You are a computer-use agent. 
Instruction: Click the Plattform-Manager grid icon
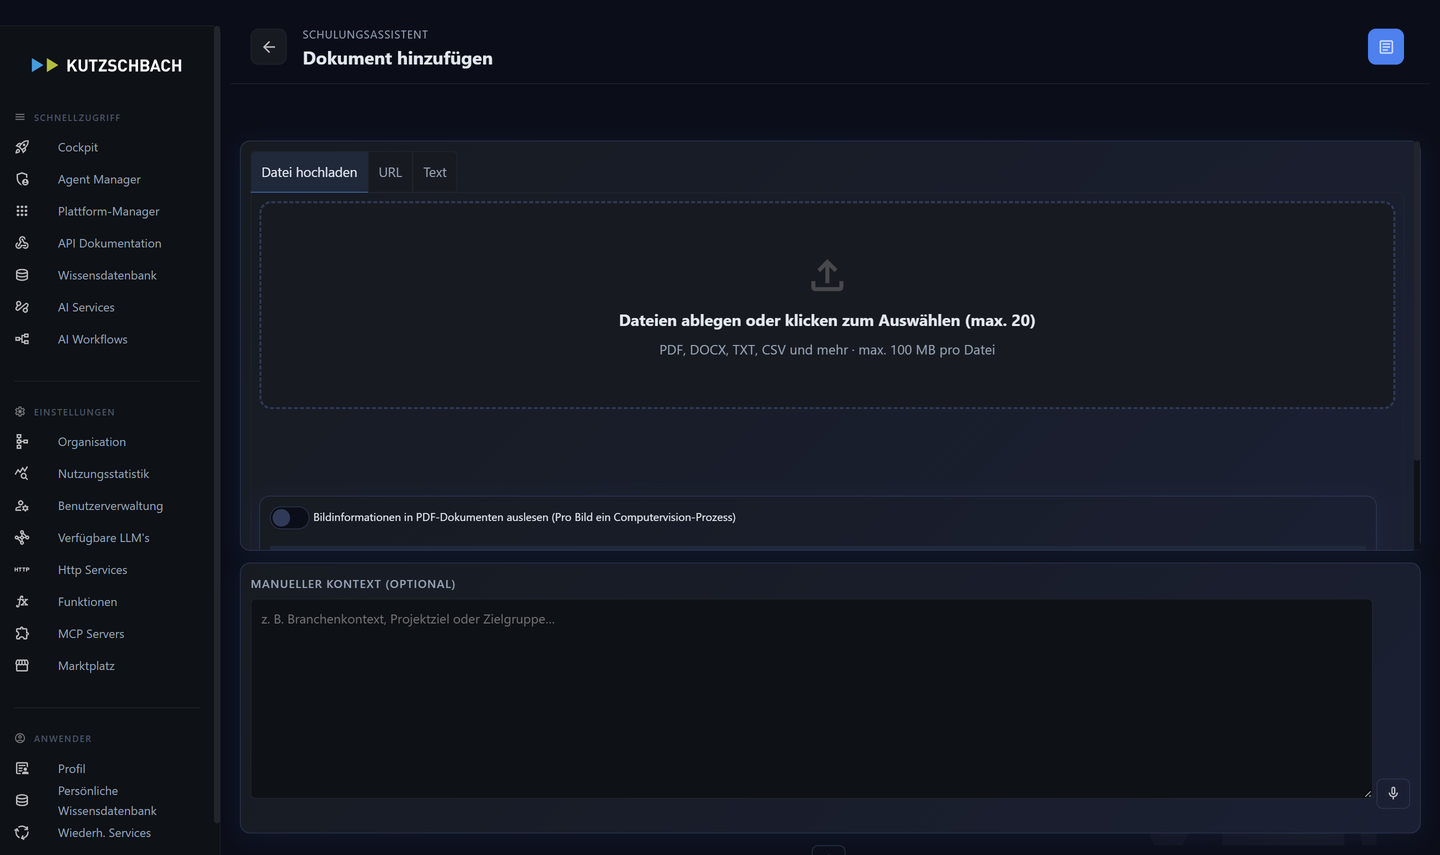coord(22,211)
